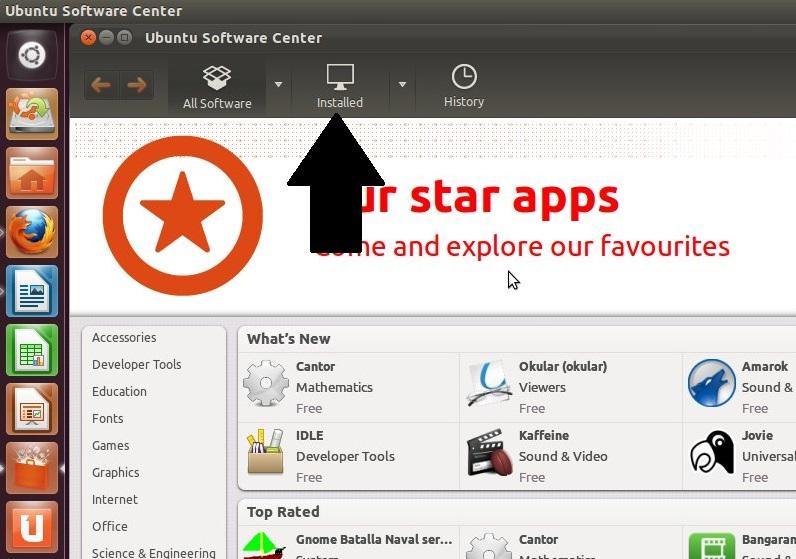Screen dimensions: 796x559
Task: Choose the Graphics category
Action: pyautogui.click(x=116, y=473)
